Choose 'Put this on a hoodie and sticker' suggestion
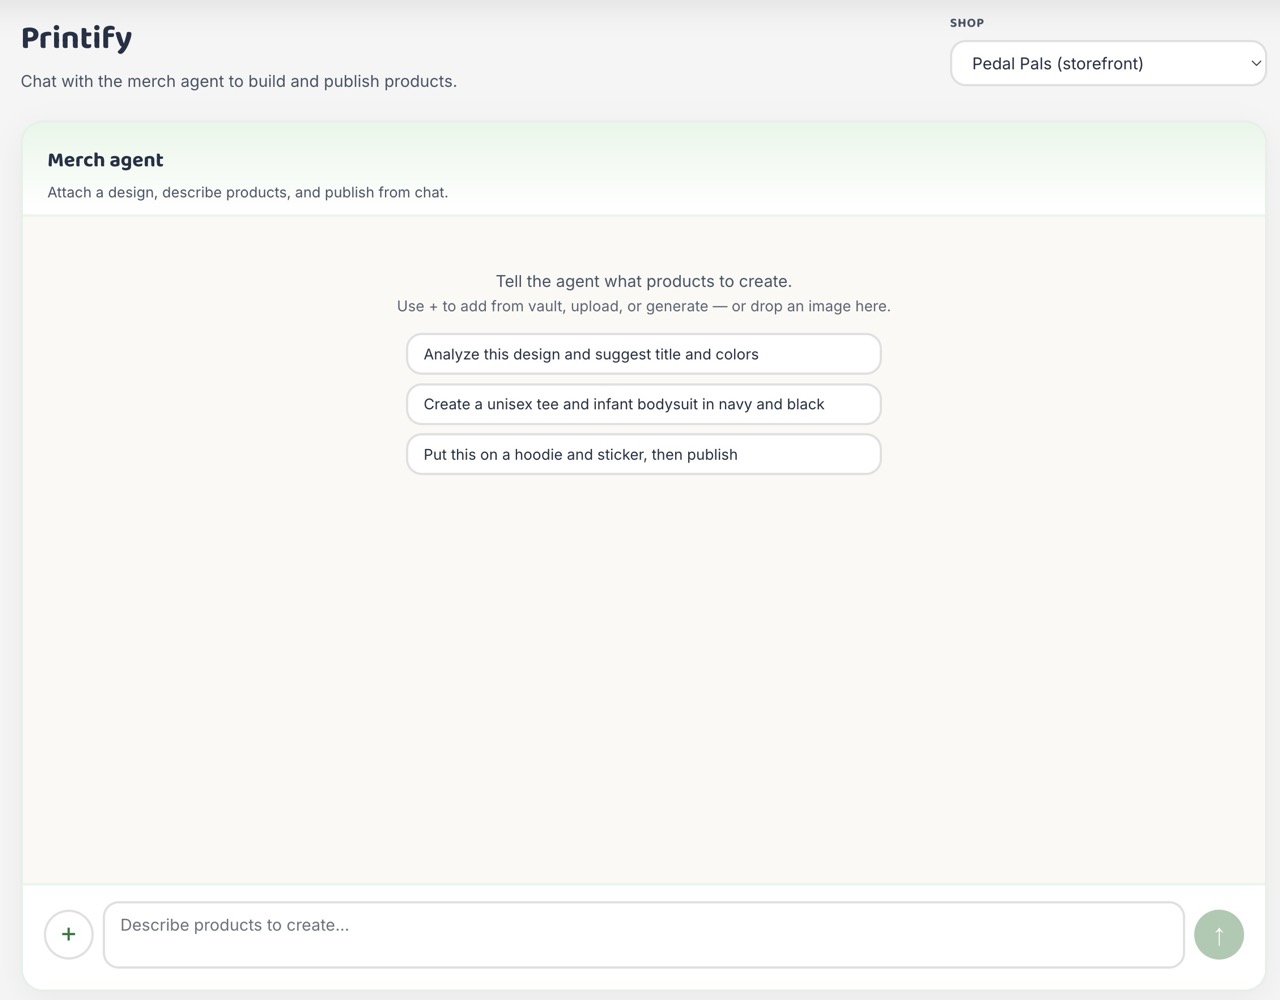The width and height of the screenshot is (1280, 1000). tap(643, 454)
